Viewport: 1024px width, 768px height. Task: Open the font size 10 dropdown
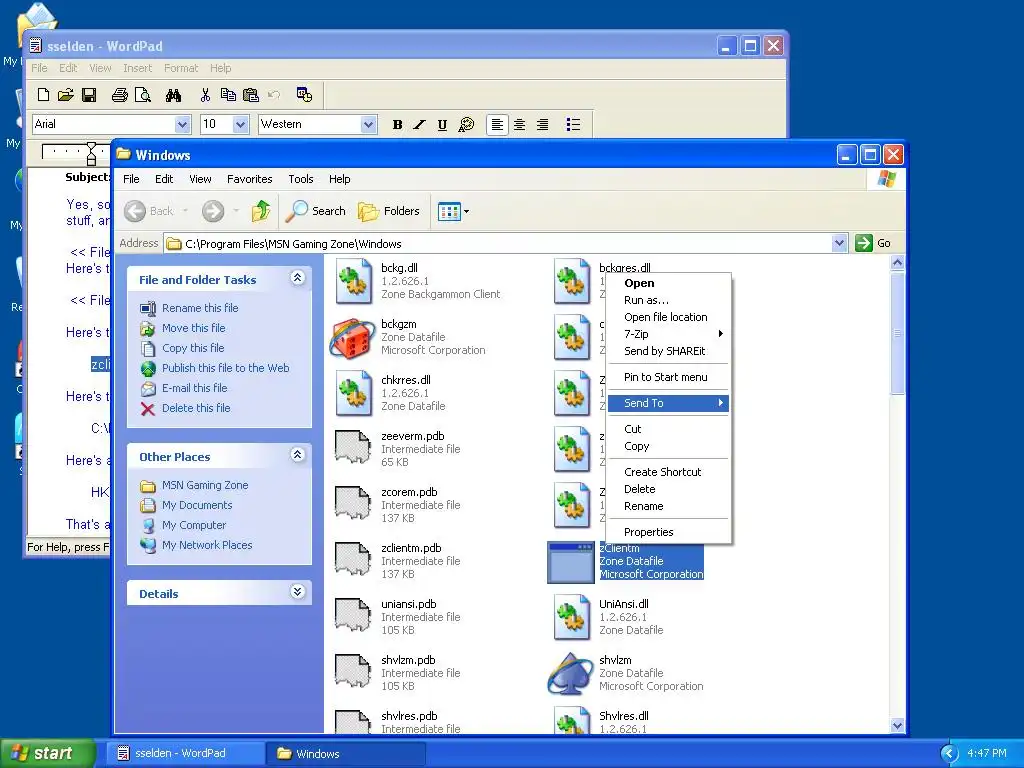point(241,124)
